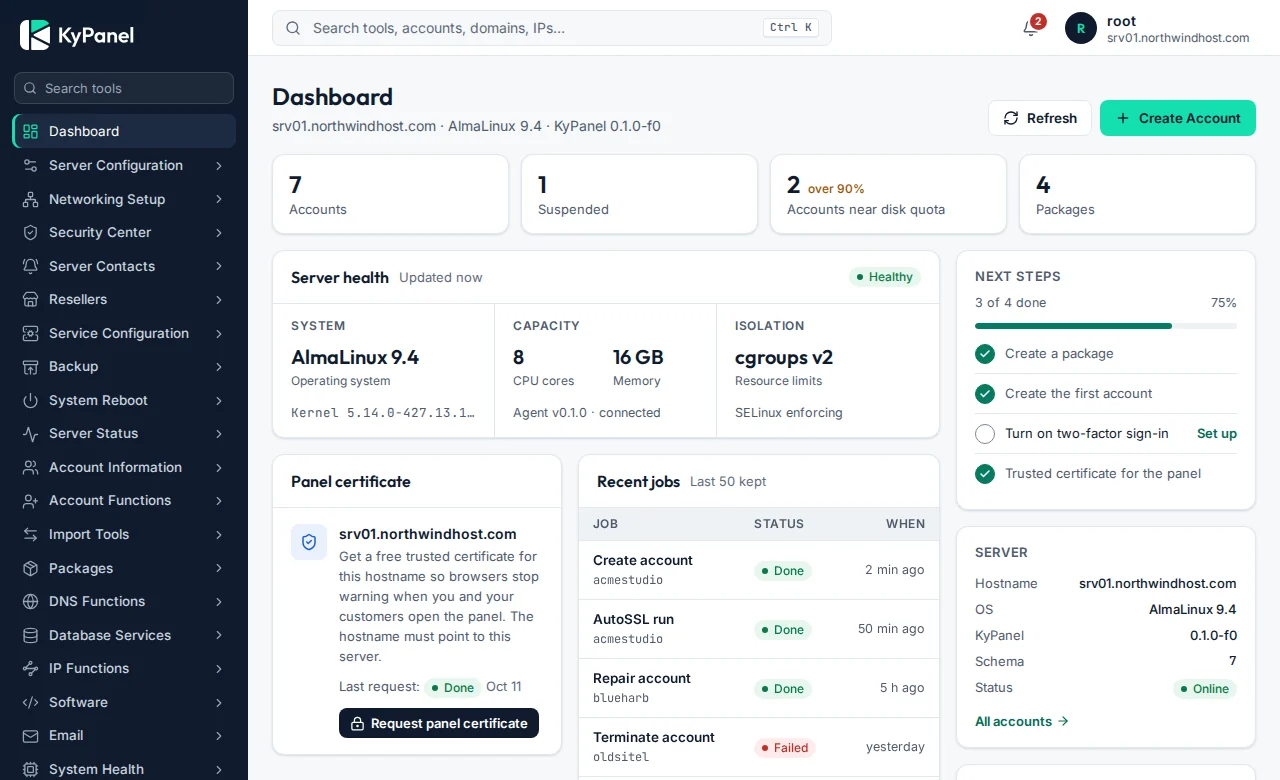Image resolution: width=1280 pixels, height=780 pixels.
Task: Click the Server Contacts bell icon
Action: click(30, 266)
